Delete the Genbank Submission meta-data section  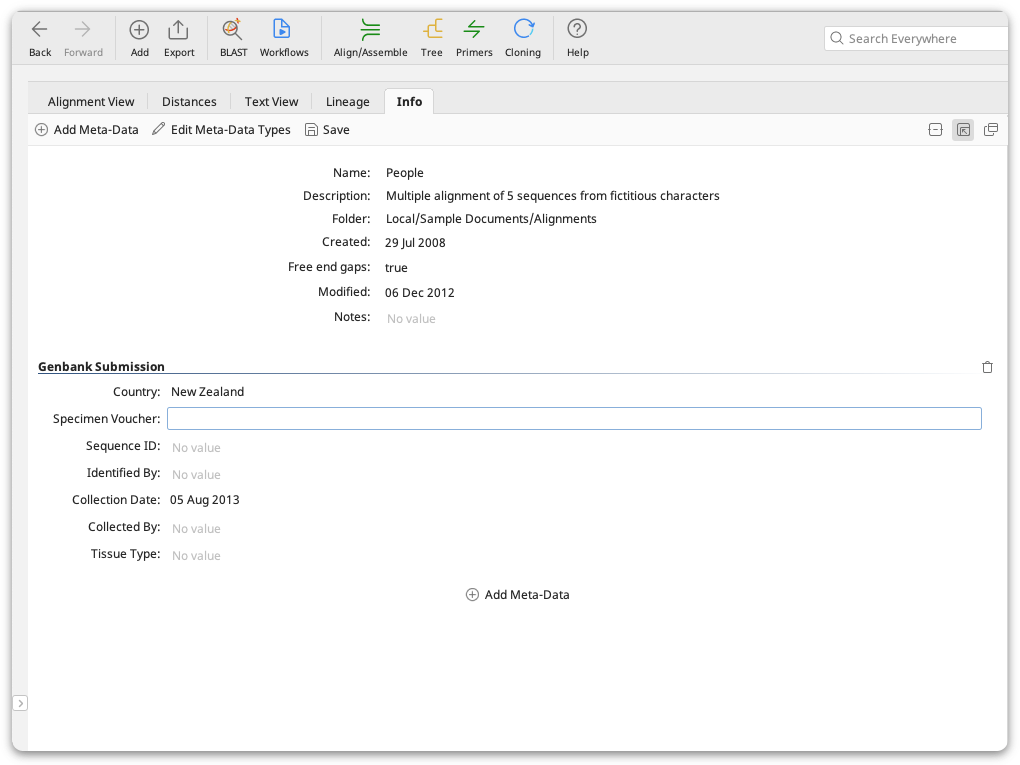point(987,367)
